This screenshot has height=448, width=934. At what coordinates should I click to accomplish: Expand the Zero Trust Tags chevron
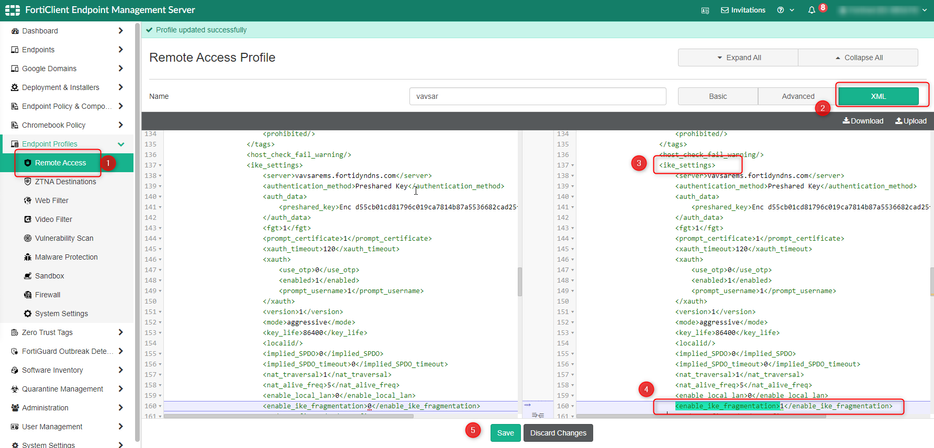pyautogui.click(x=121, y=332)
